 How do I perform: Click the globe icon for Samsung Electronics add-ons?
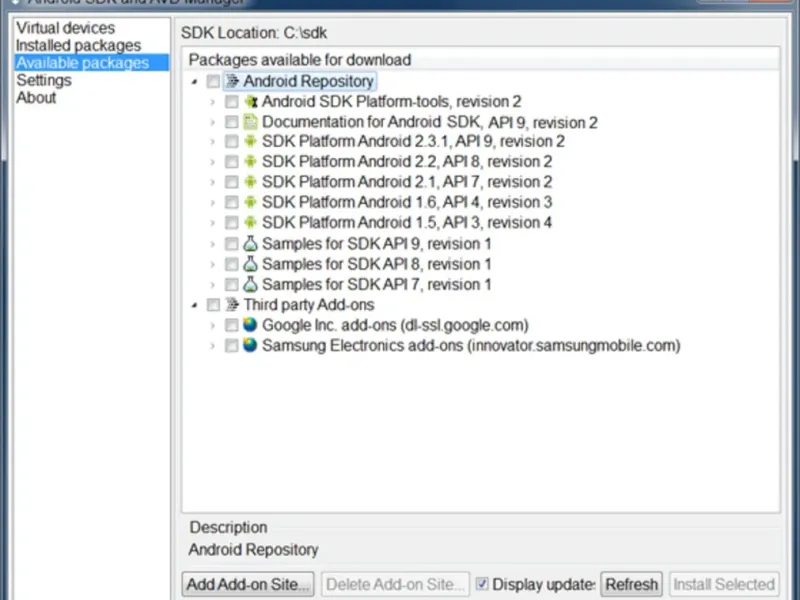click(x=250, y=345)
